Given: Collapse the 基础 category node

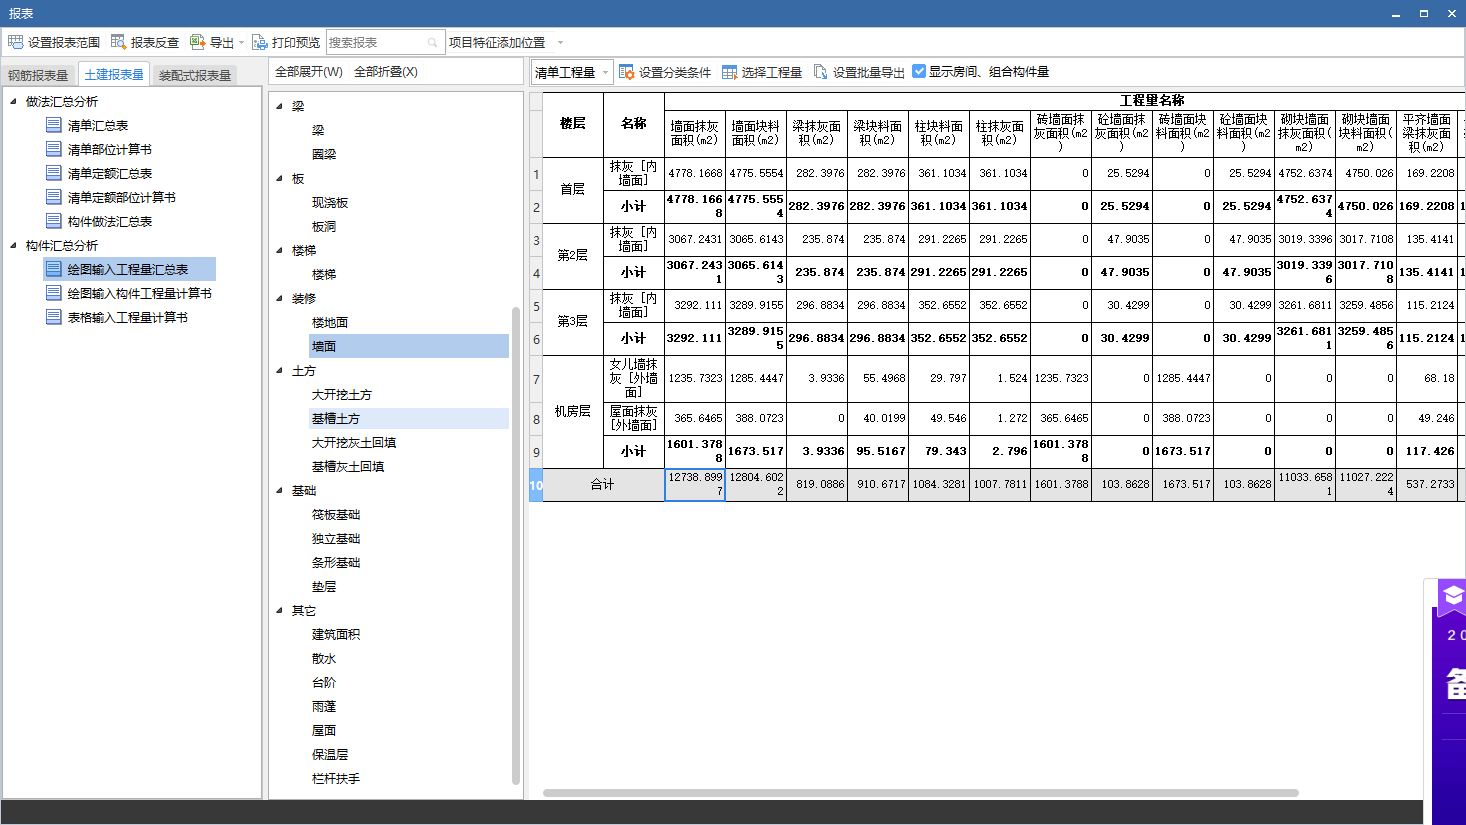Looking at the screenshot, I should click(280, 490).
